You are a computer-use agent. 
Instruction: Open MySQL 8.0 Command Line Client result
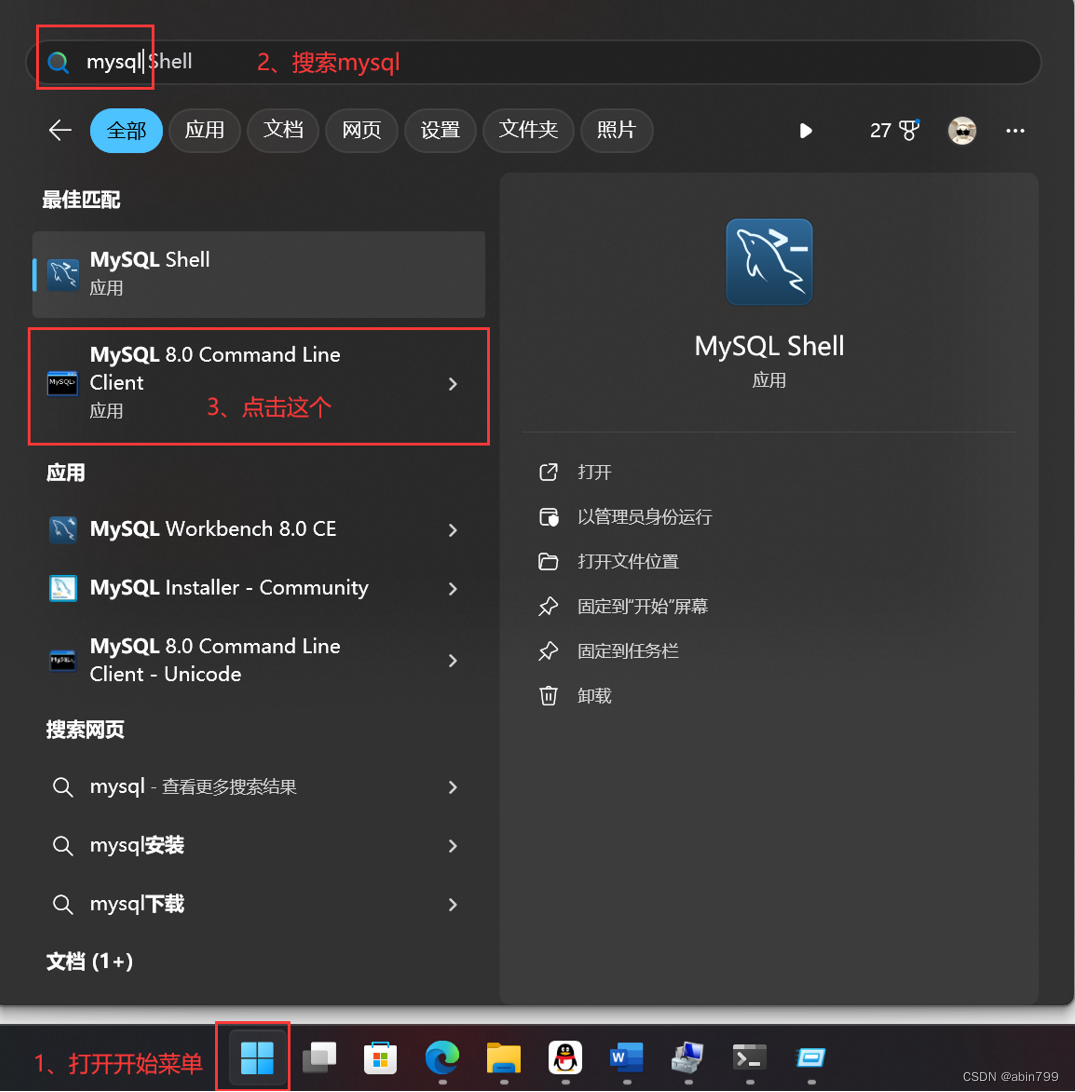tap(259, 383)
